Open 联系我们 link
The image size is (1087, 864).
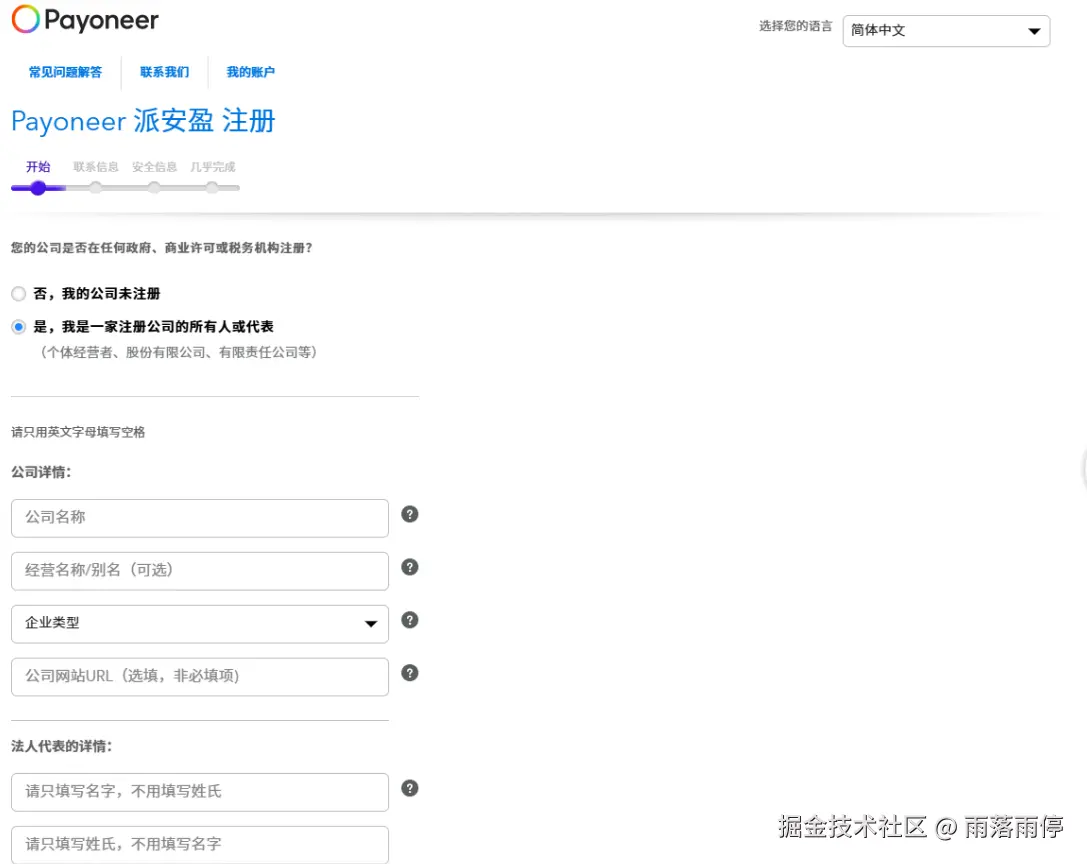click(164, 72)
